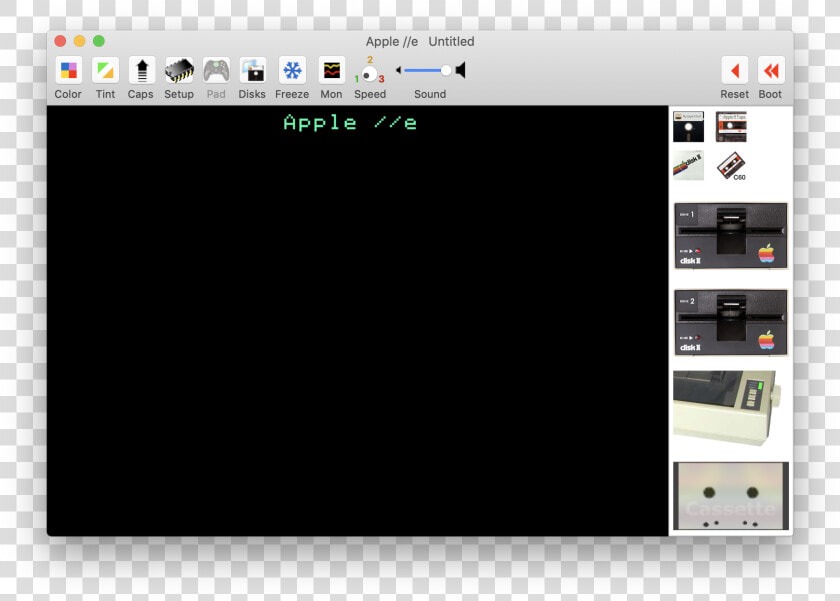Select the floppy disk image thumbnail
840x601 pixels.
(x=688, y=127)
